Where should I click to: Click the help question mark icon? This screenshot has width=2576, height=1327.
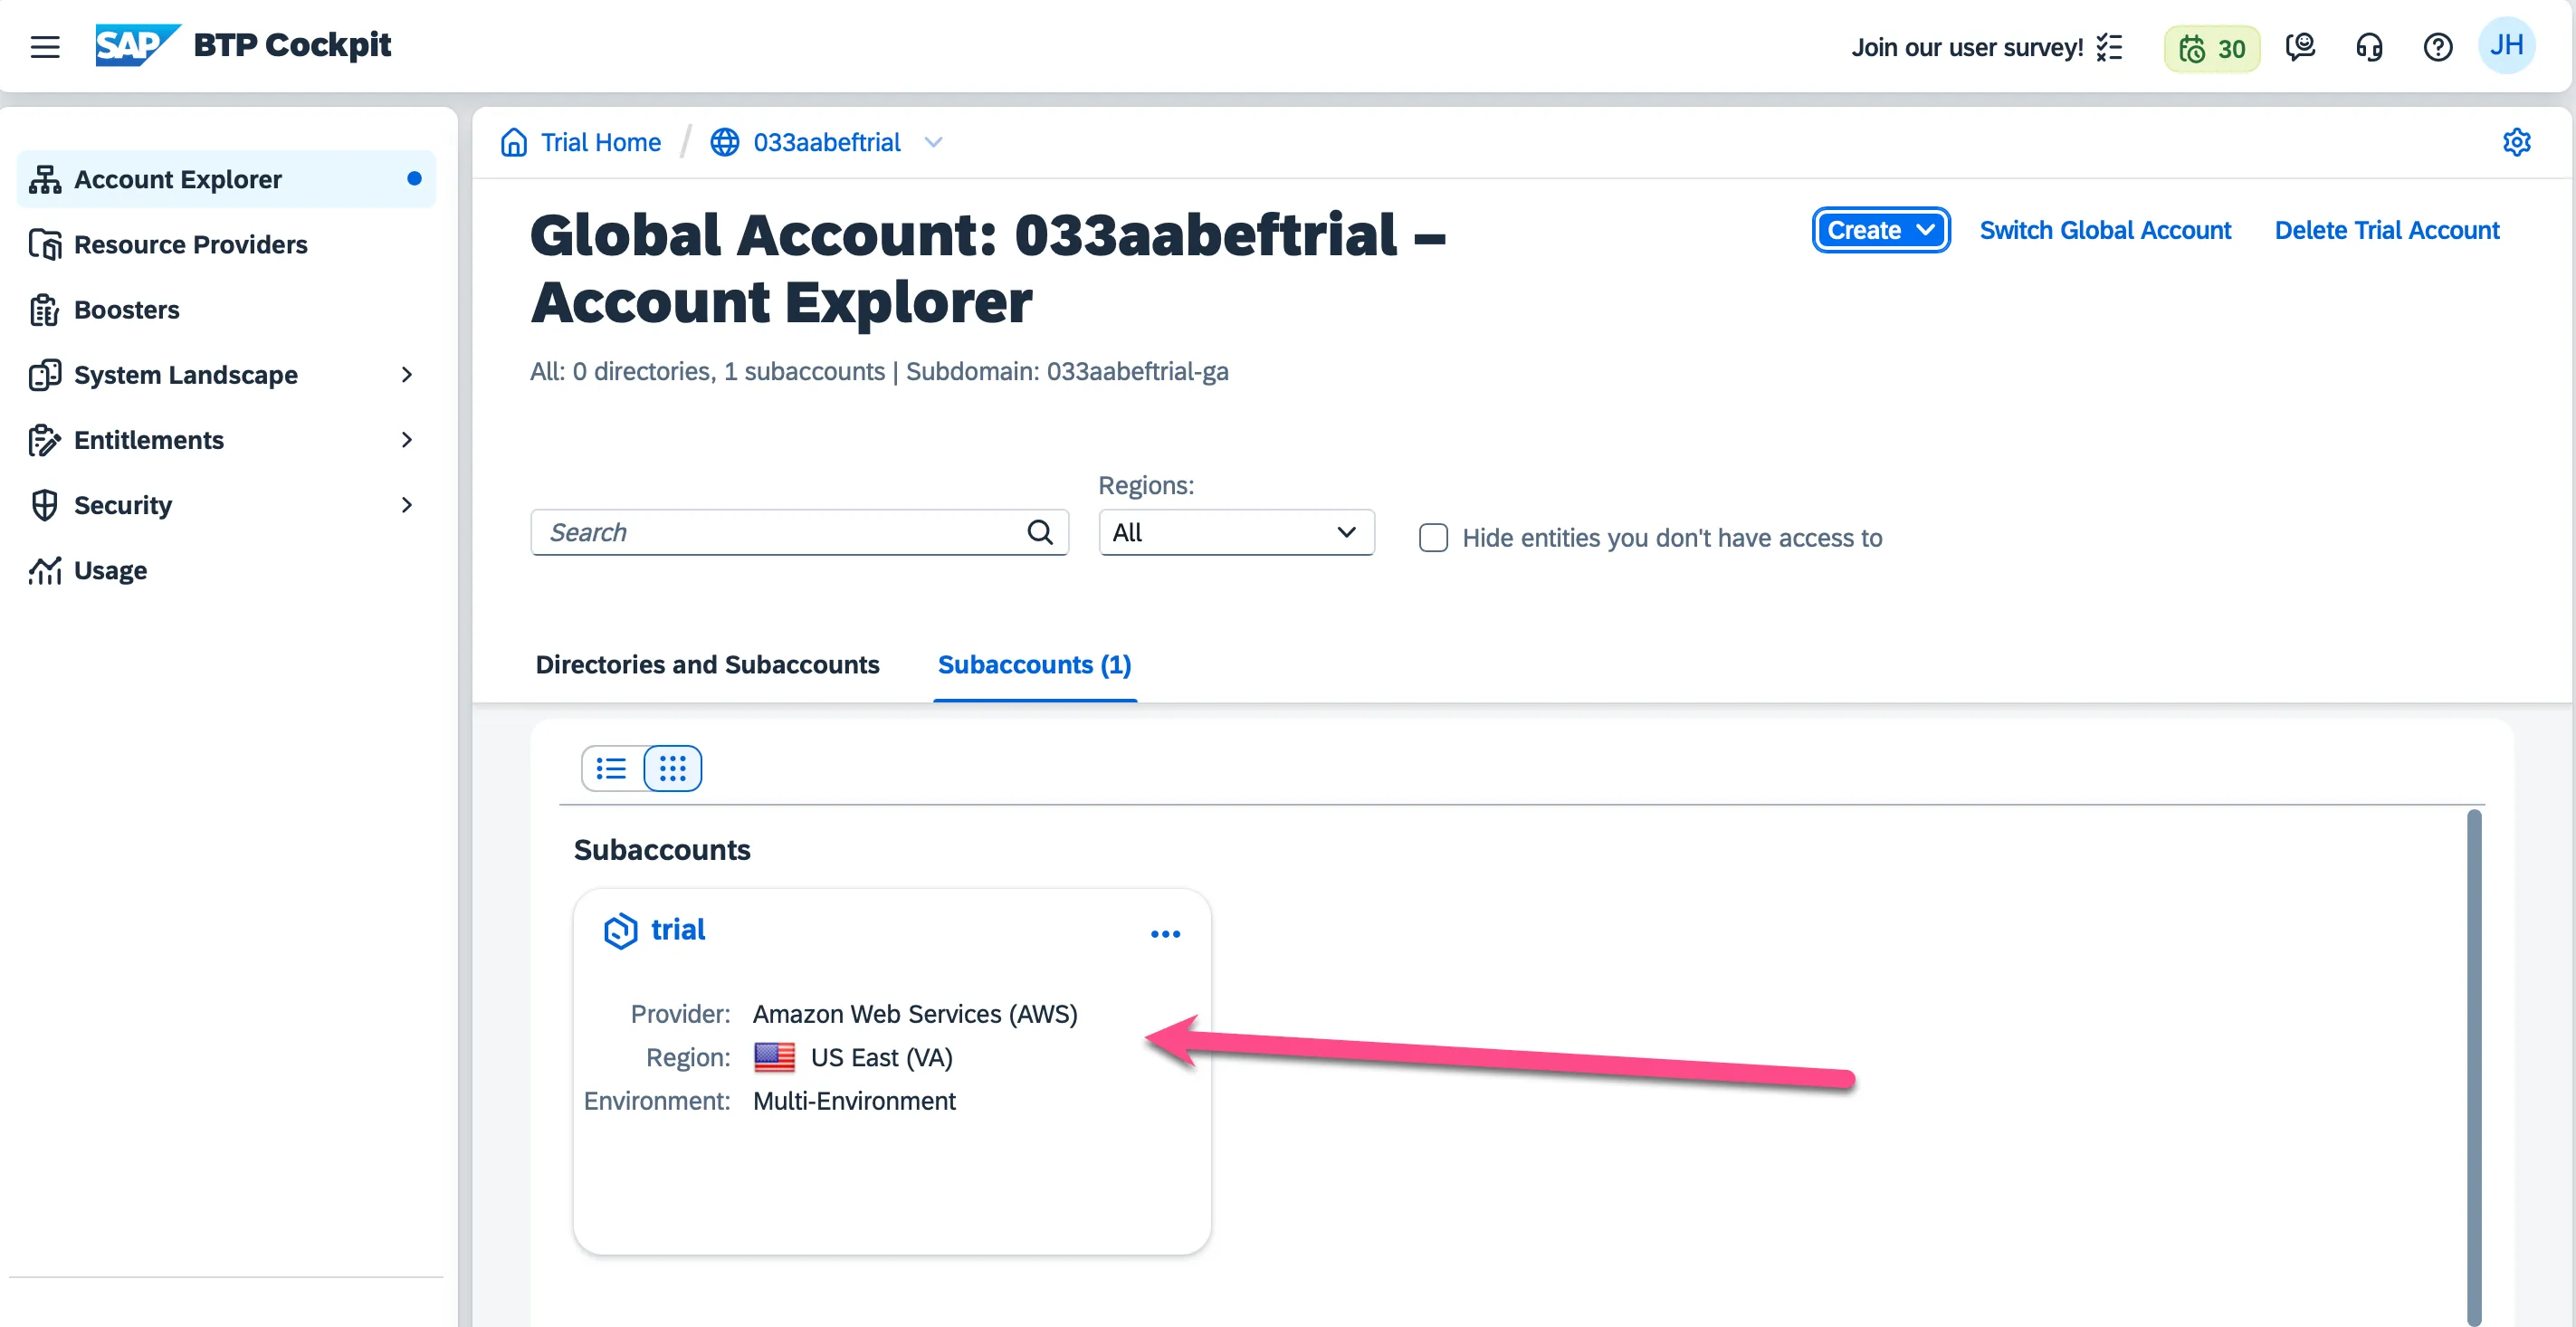pos(2437,47)
